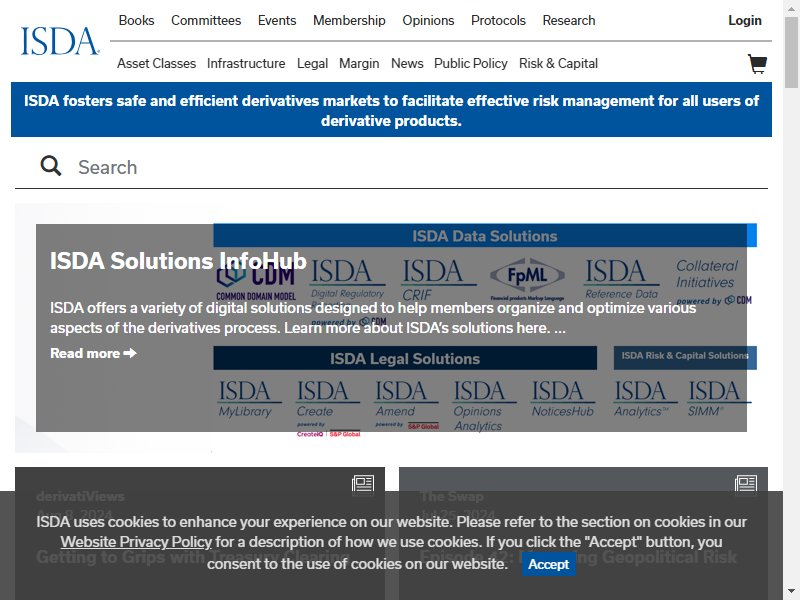Image resolution: width=800 pixels, height=600 pixels.
Task: Click the newspaper icon on derivatiViews card
Action: (363, 484)
